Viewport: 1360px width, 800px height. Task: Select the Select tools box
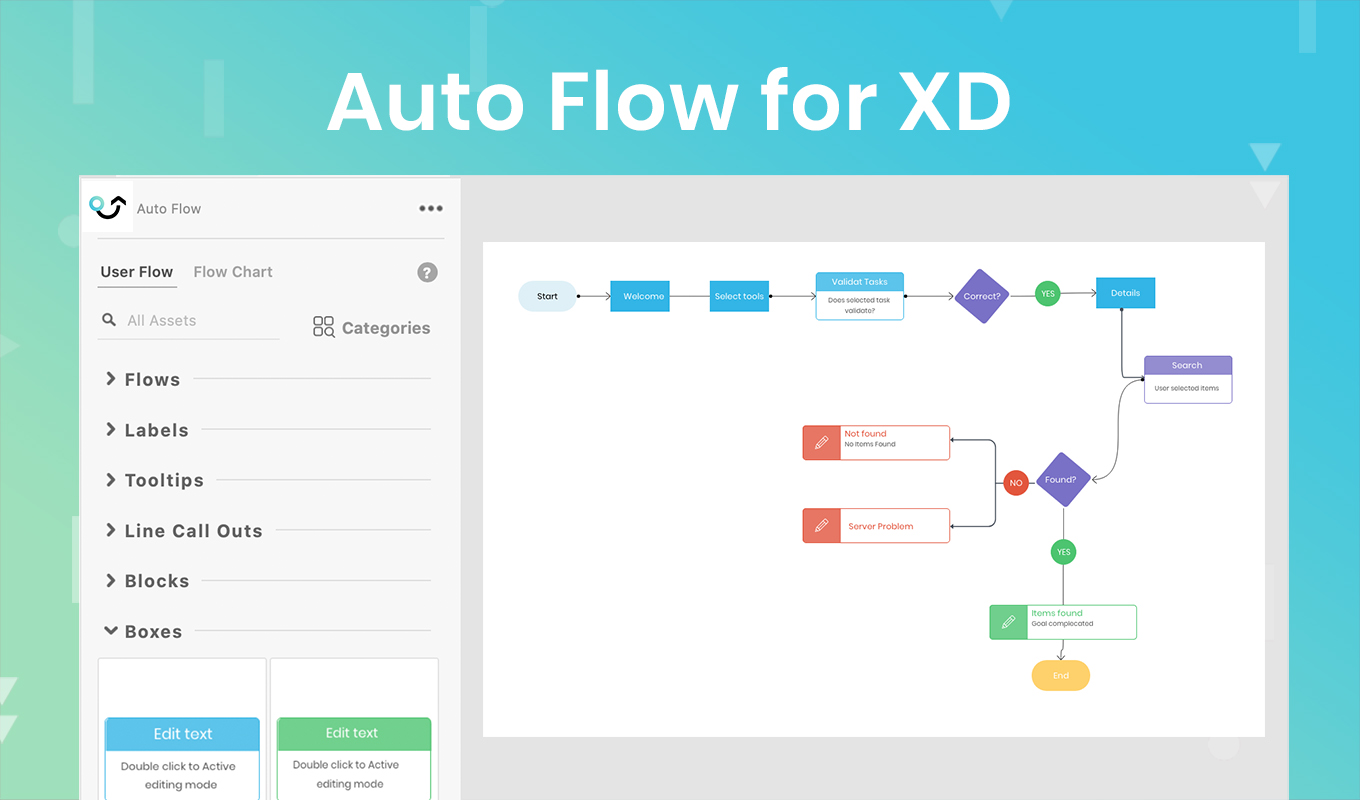pyautogui.click(x=740, y=296)
